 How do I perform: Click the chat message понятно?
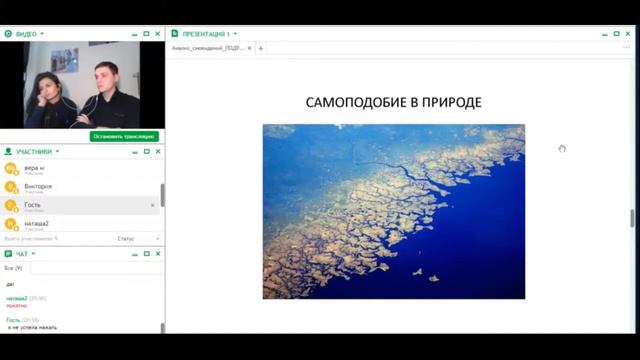click(x=16, y=305)
